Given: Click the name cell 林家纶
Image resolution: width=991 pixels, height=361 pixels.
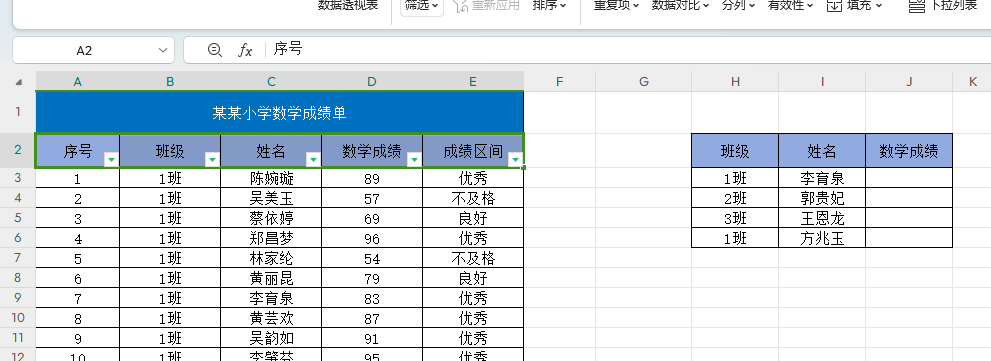Looking at the screenshot, I should point(271,258).
